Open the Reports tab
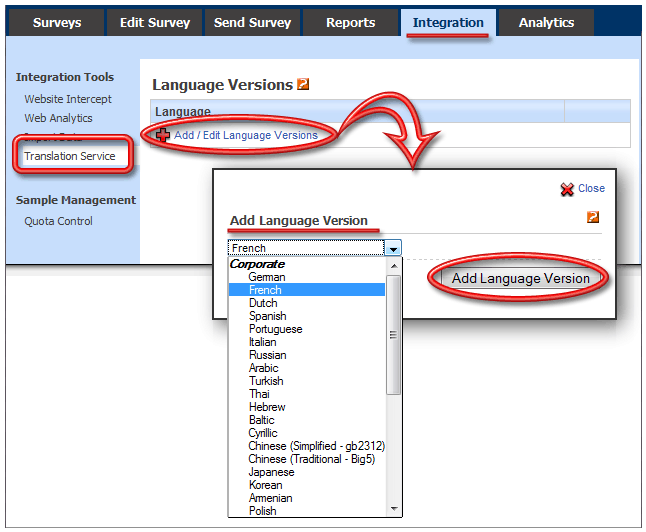Viewport: 646px width, 532px height. pyautogui.click(x=350, y=22)
